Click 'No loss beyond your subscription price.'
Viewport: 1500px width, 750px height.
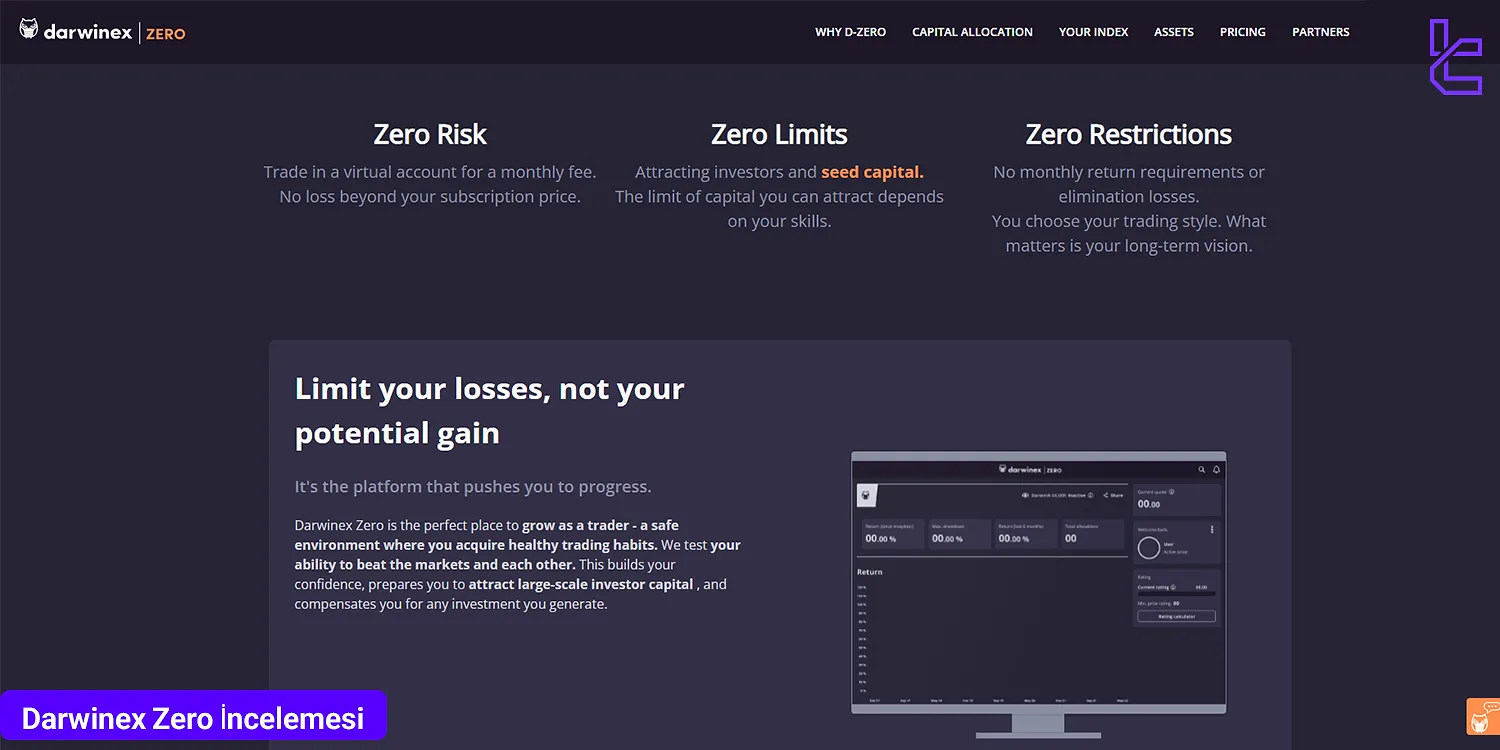(x=430, y=197)
